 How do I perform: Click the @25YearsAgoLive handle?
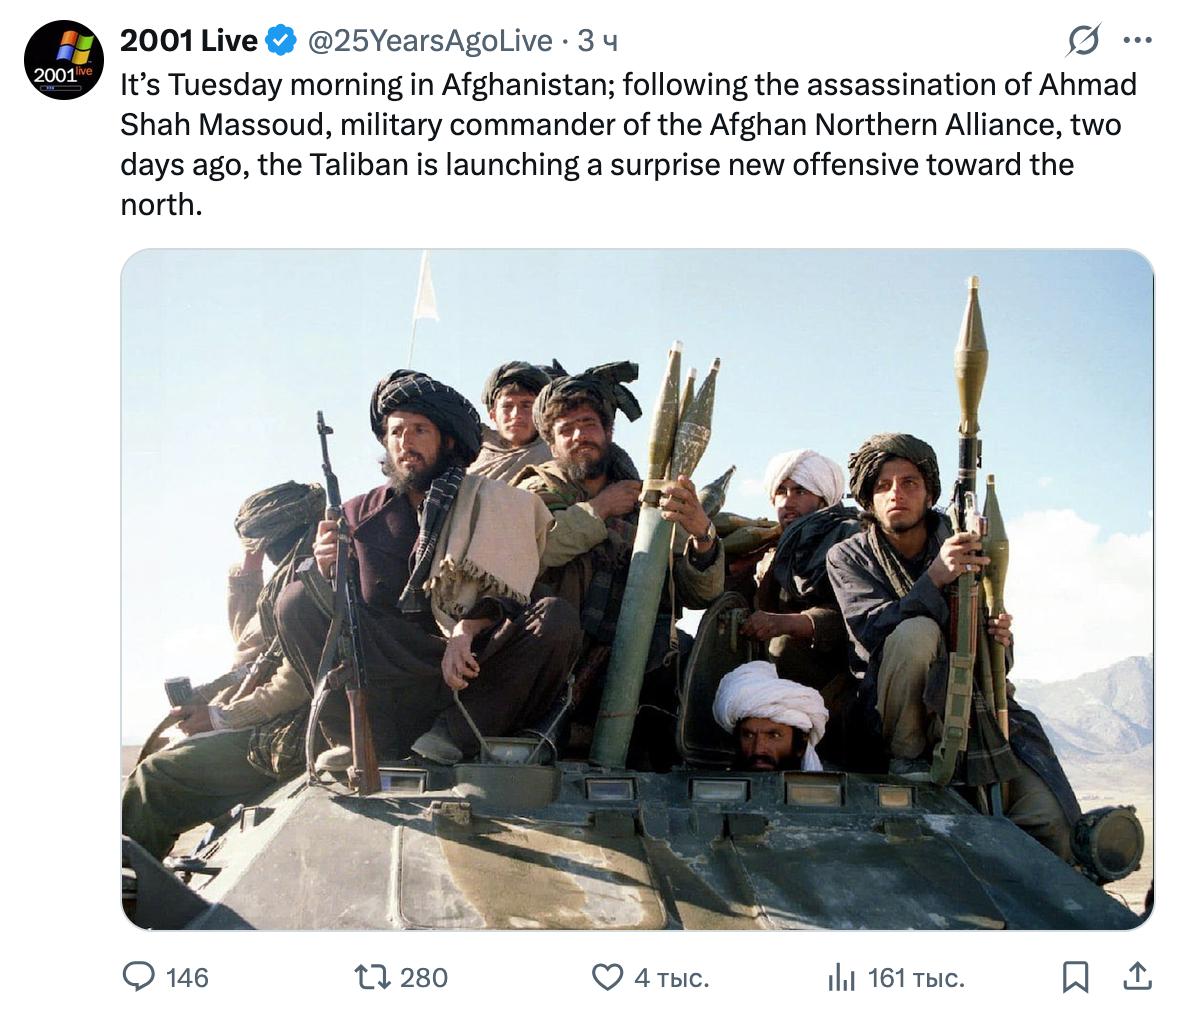[x=430, y=41]
